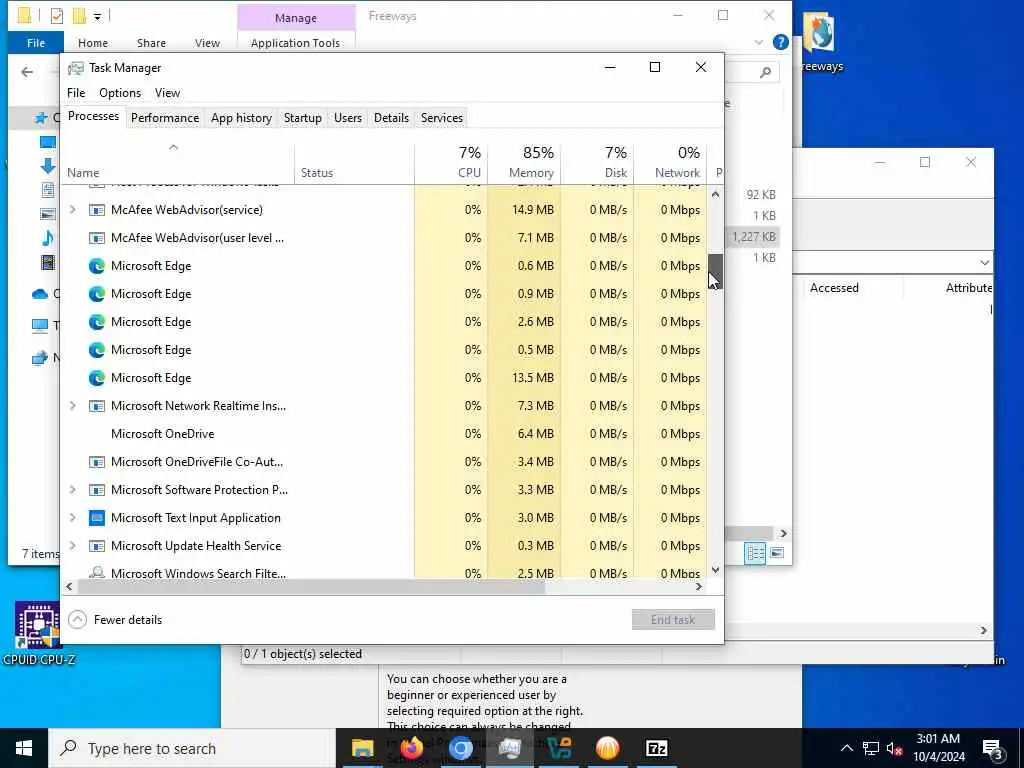The width and height of the screenshot is (1024, 768).
Task: Select the Edge icon using 13.5 MB
Action: 97,378
